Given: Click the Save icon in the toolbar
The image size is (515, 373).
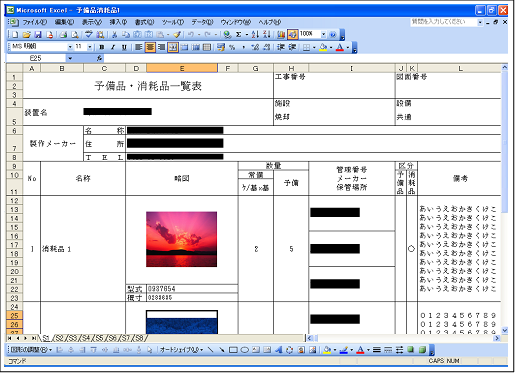Looking at the screenshot, I should (x=38, y=34).
